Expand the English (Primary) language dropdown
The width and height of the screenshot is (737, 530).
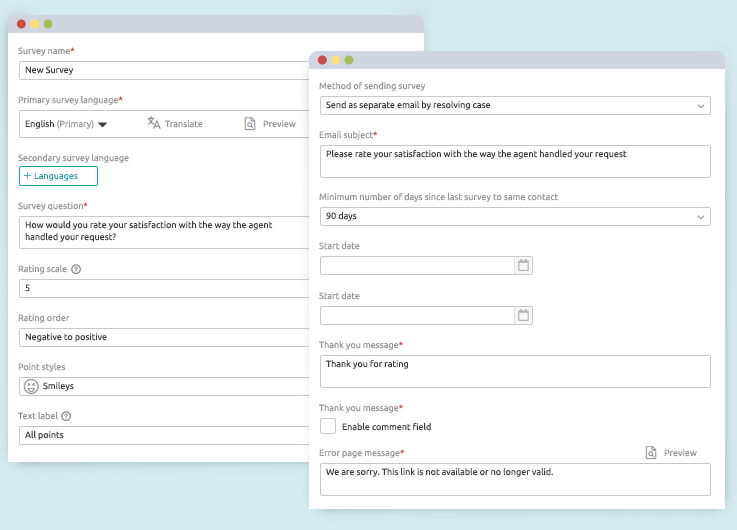click(x=102, y=125)
